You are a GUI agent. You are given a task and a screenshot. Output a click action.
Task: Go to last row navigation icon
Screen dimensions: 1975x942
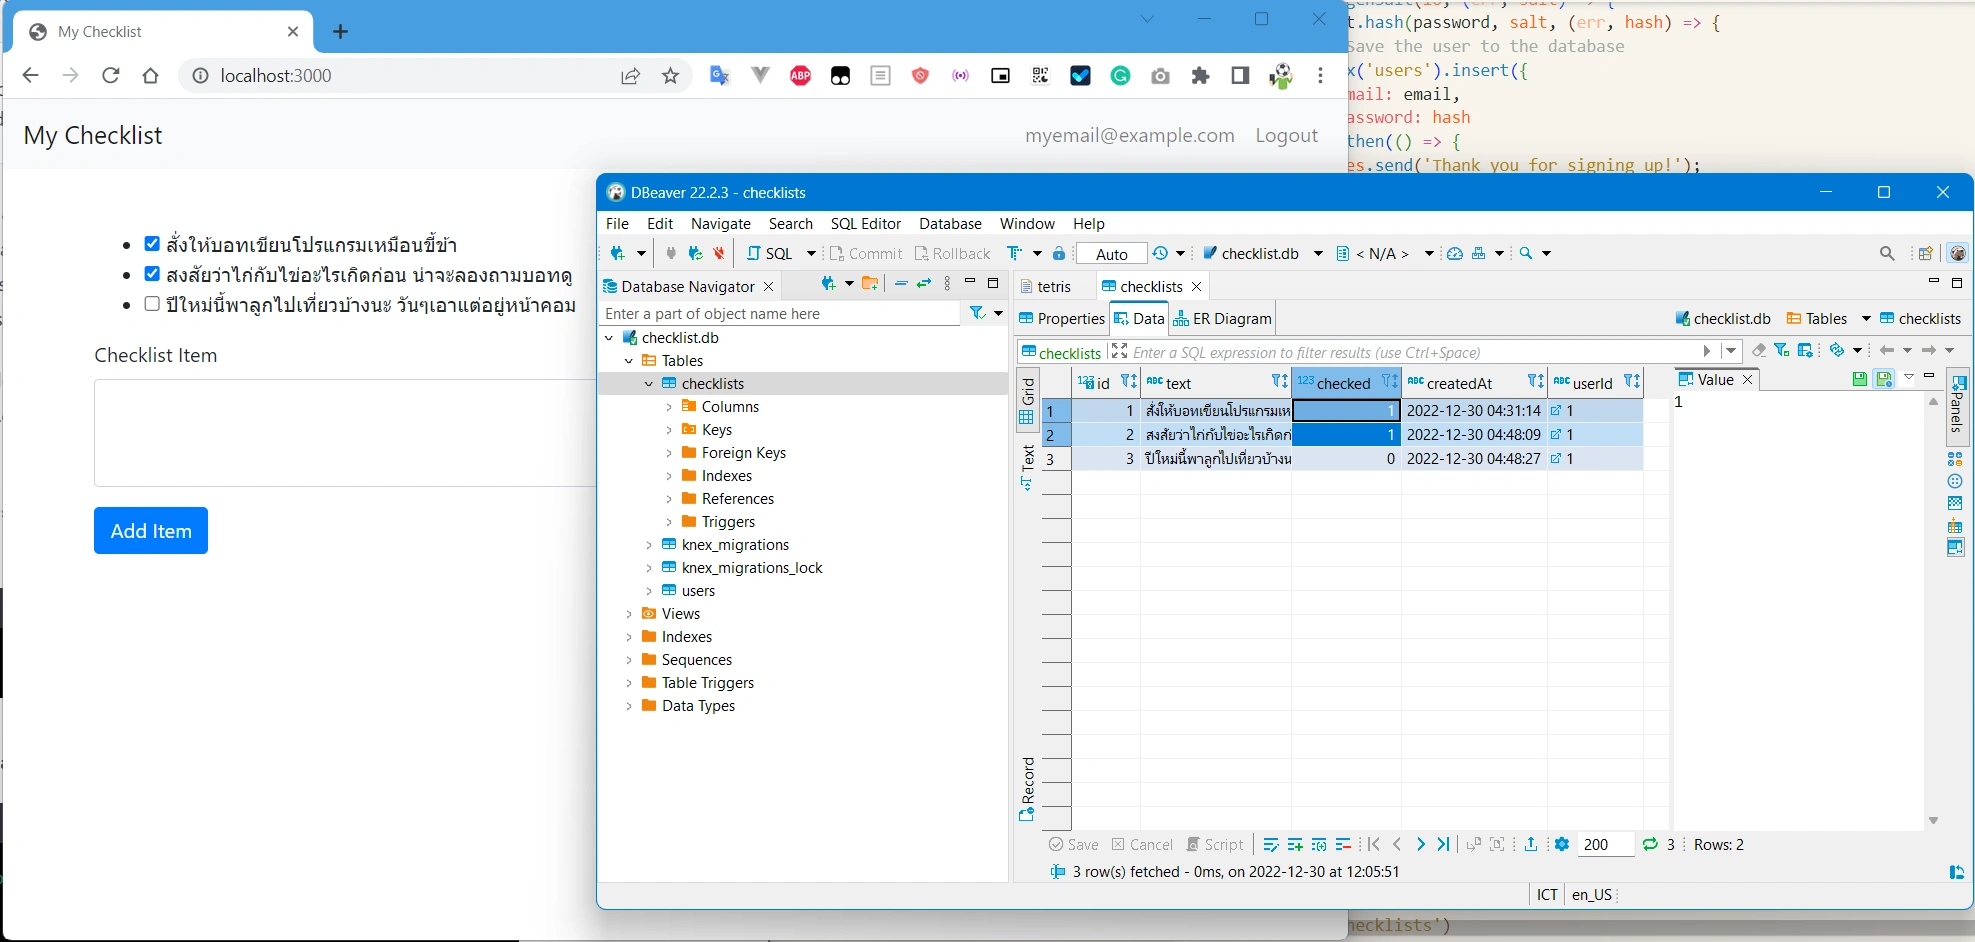(x=1443, y=844)
